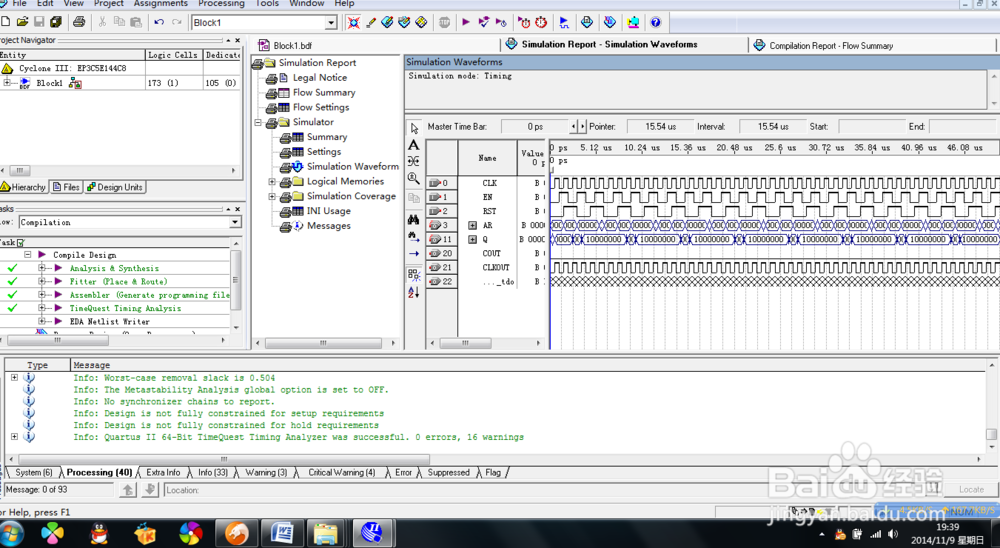This screenshot has width=1000, height=548.
Task: Select the CLK signal row
Action: 488,183
